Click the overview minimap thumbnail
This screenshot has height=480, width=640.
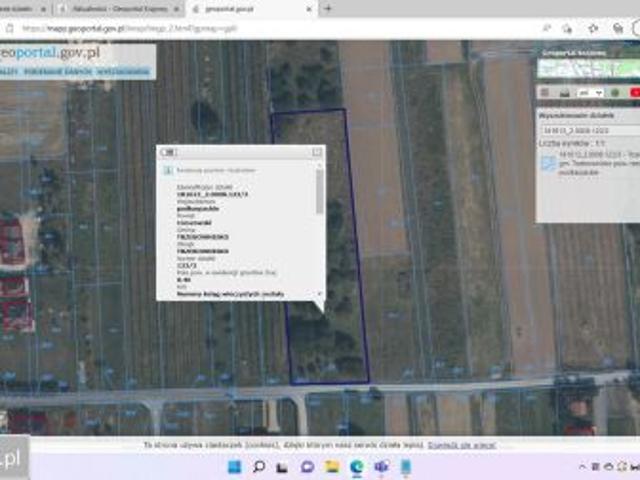[587, 69]
